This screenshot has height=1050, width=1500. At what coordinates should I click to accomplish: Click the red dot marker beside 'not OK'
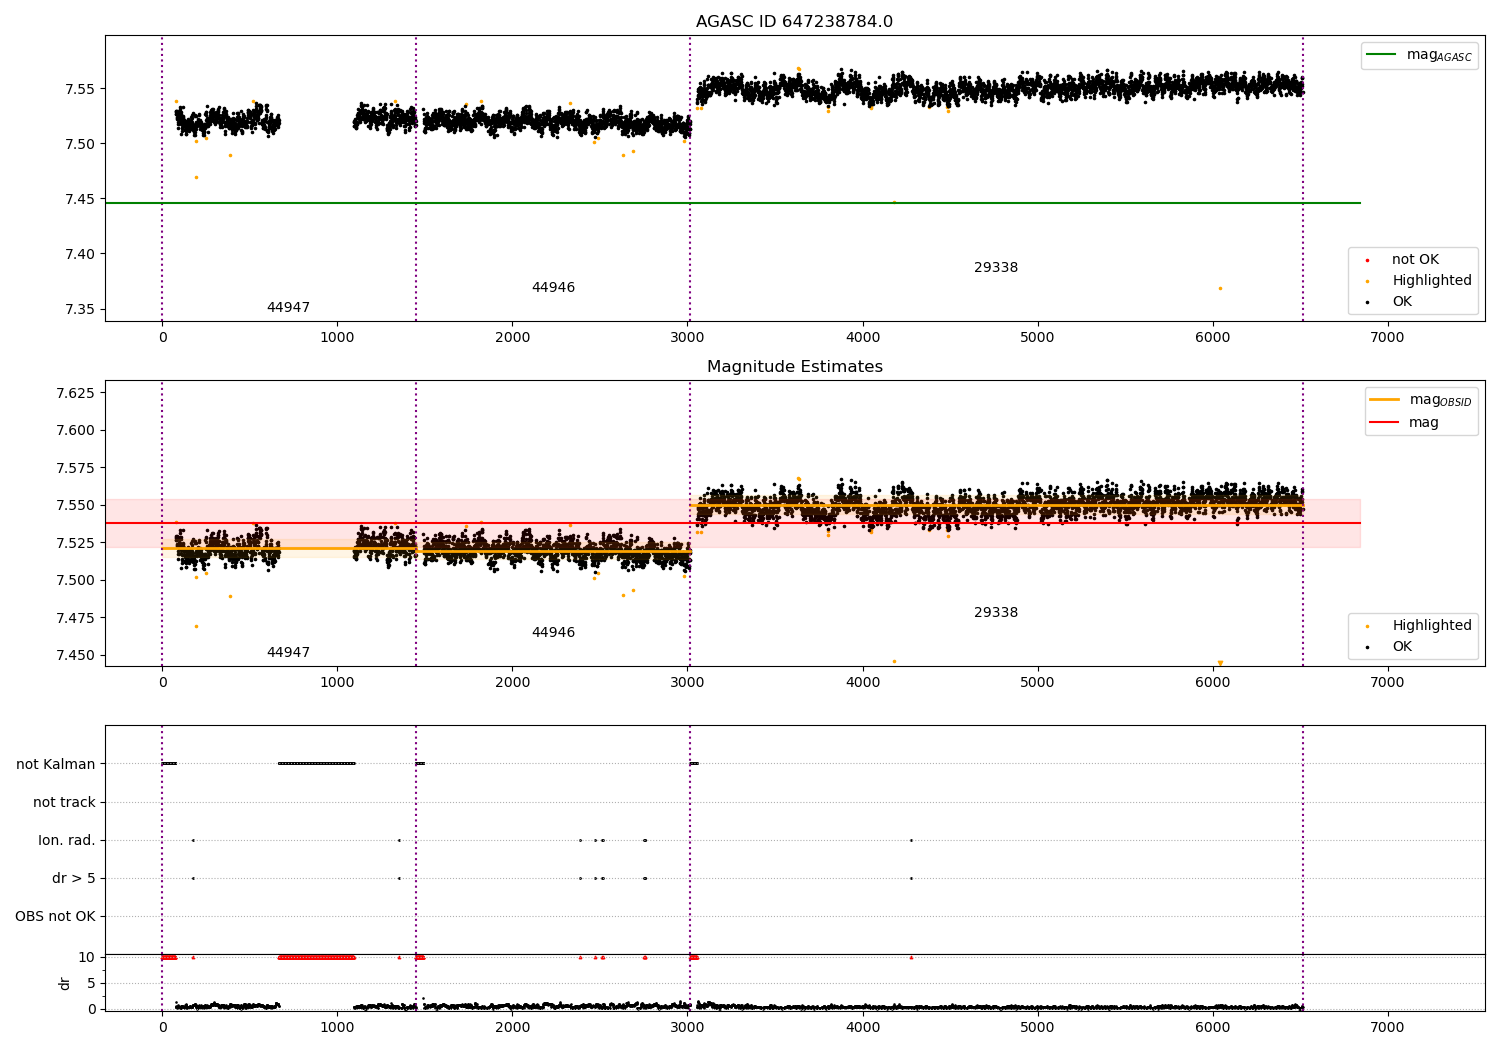[1367, 260]
